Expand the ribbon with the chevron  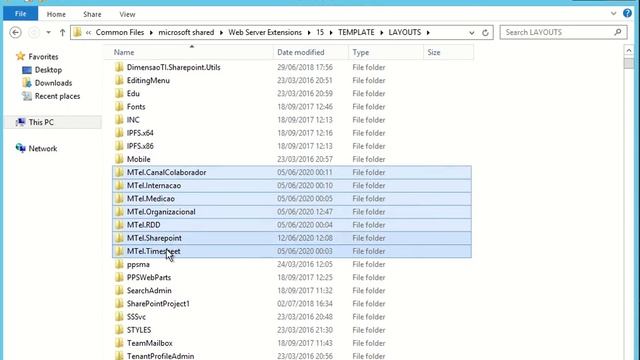pos(613,13)
